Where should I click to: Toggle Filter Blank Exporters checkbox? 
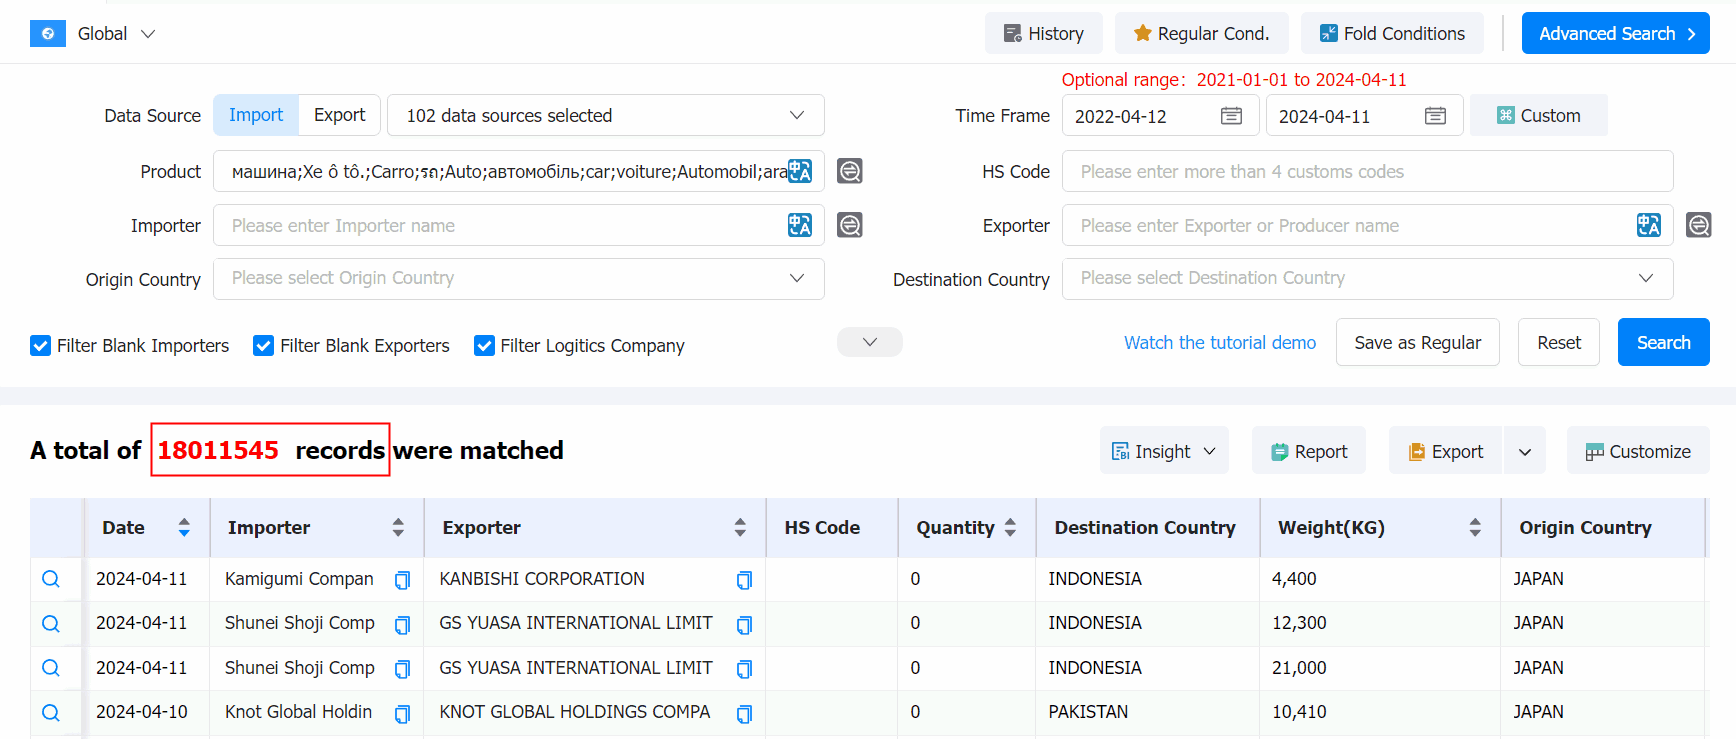click(x=264, y=346)
